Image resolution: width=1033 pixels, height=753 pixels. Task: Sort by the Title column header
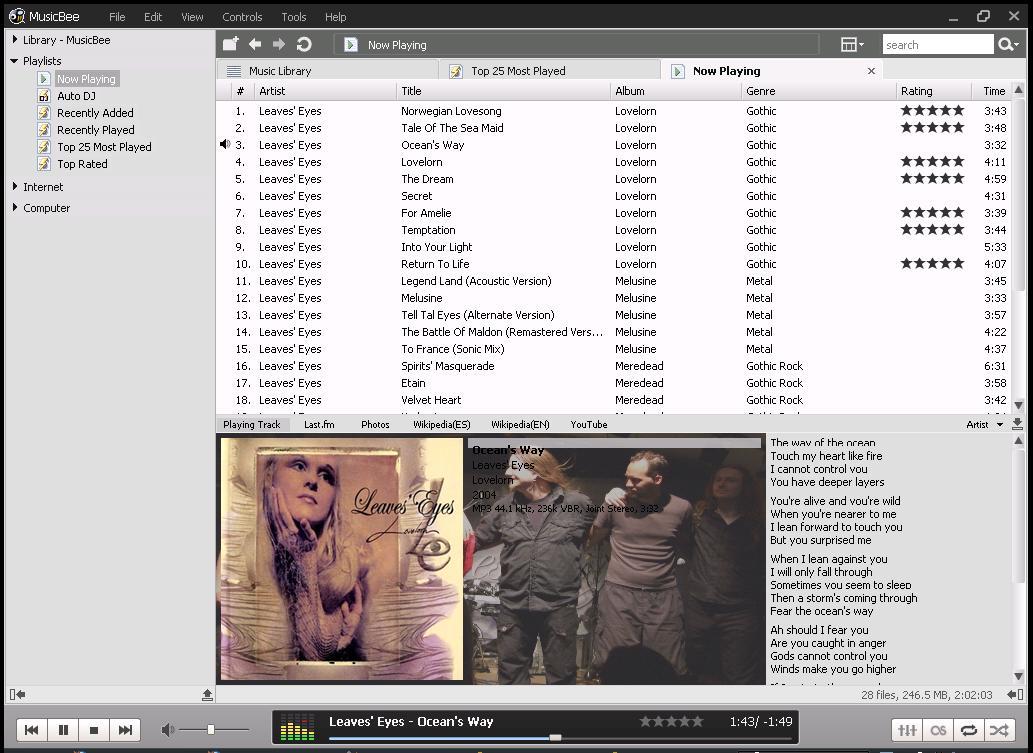click(x=503, y=91)
